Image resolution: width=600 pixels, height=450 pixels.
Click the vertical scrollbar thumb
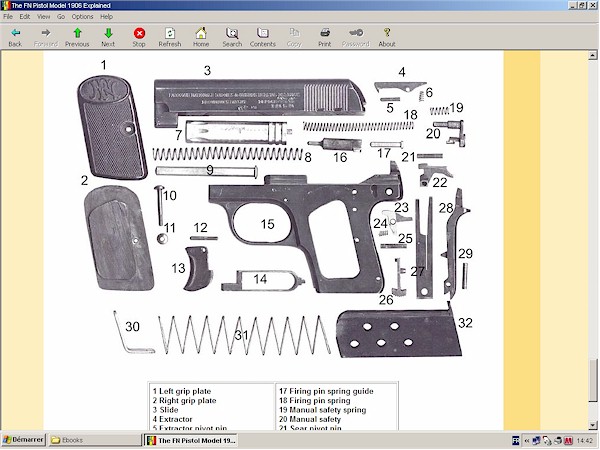(593, 381)
